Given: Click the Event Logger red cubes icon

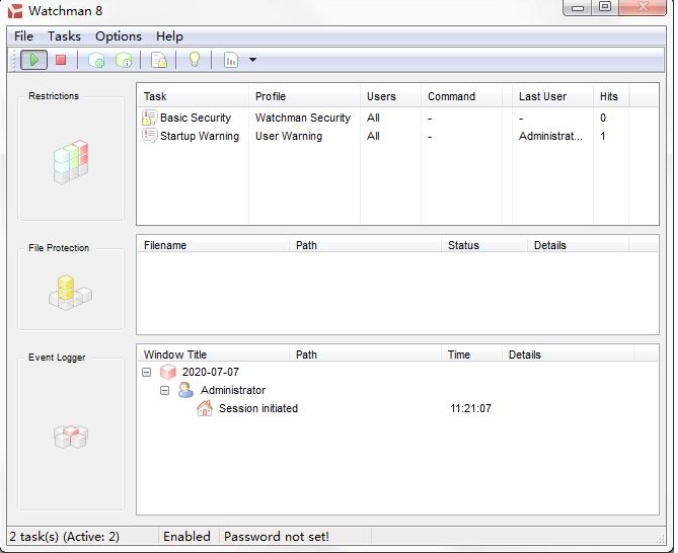Looking at the screenshot, I should (70, 436).
